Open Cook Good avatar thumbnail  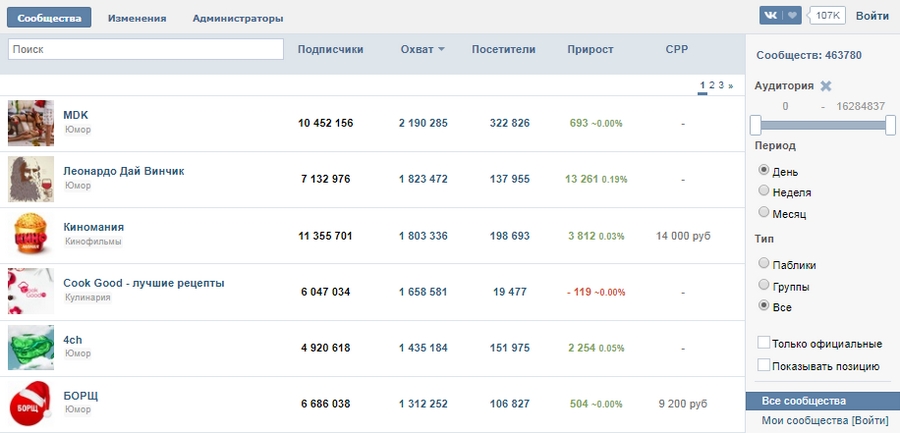tap(31, 291)
